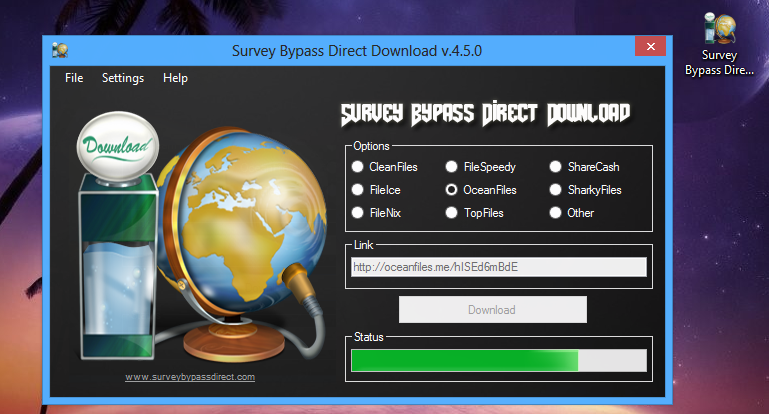This screenshot has height=414, width=769.
Task: Select the ShareCash radio option
Action: (x=555, y=167)
